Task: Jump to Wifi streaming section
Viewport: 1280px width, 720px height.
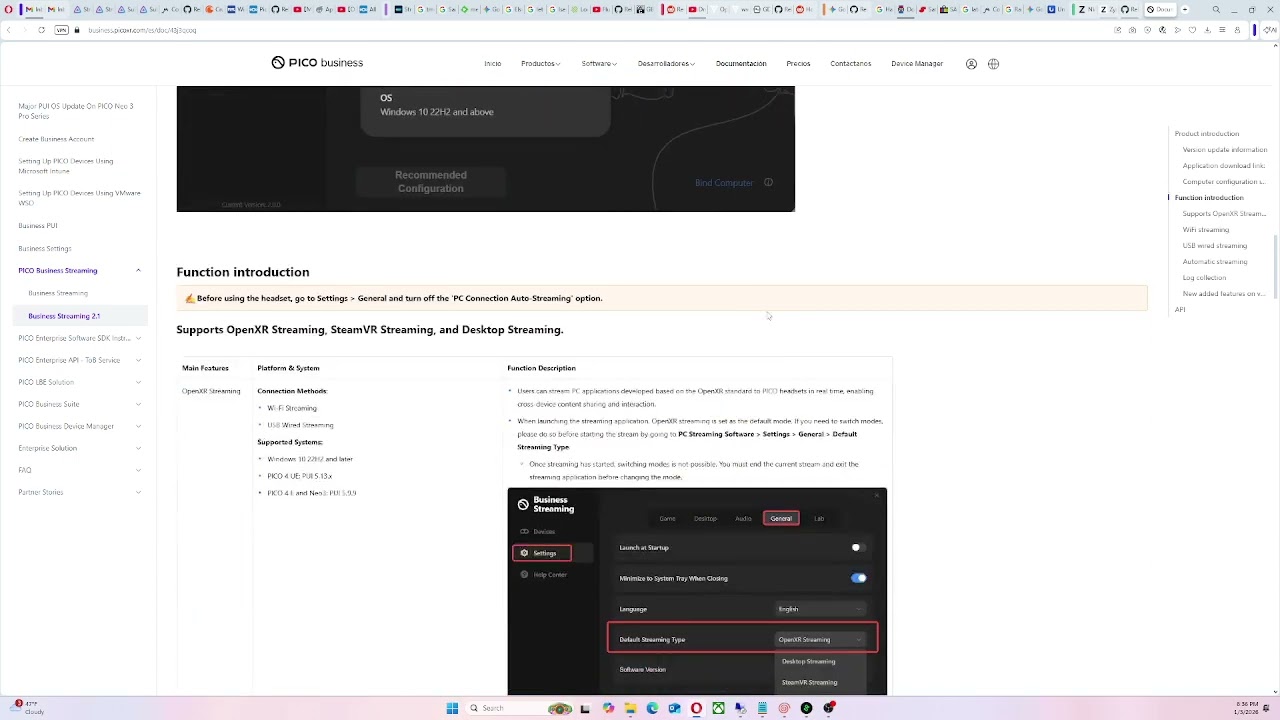Action: 1206,230
